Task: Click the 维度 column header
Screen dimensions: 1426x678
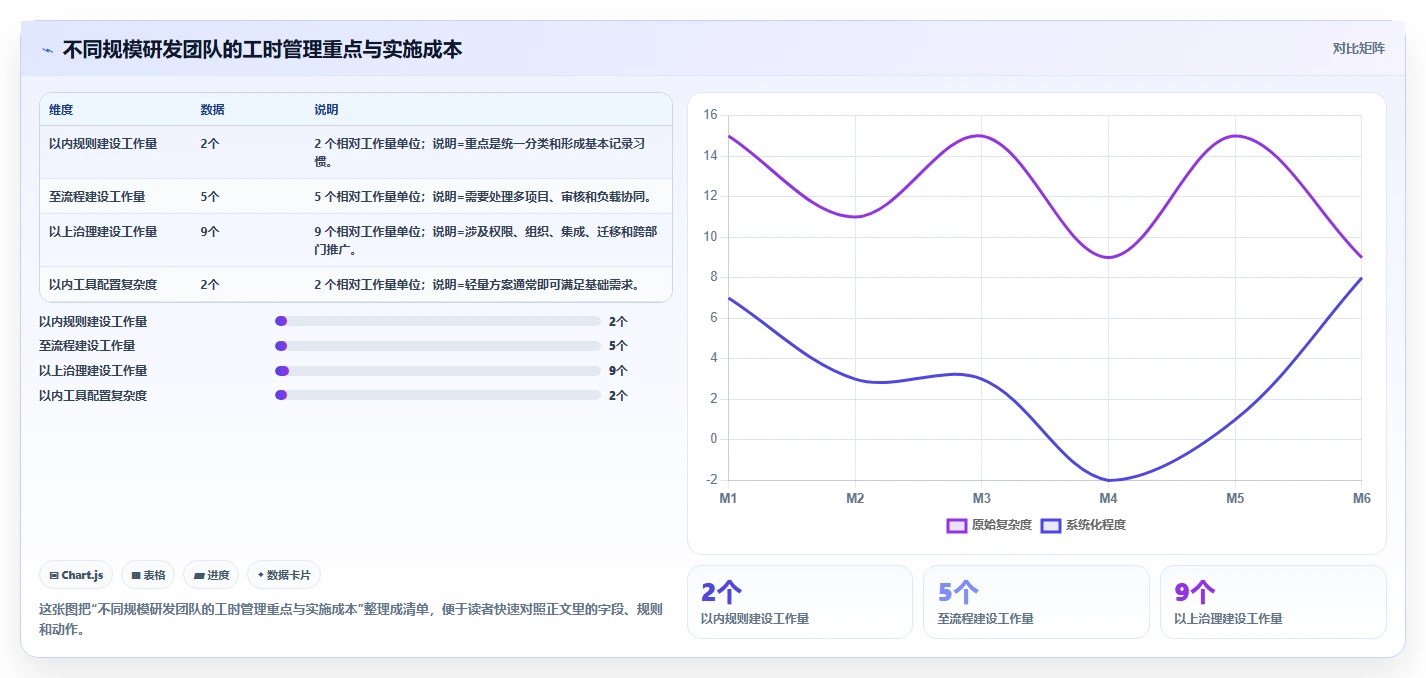Action: (61, 110)
